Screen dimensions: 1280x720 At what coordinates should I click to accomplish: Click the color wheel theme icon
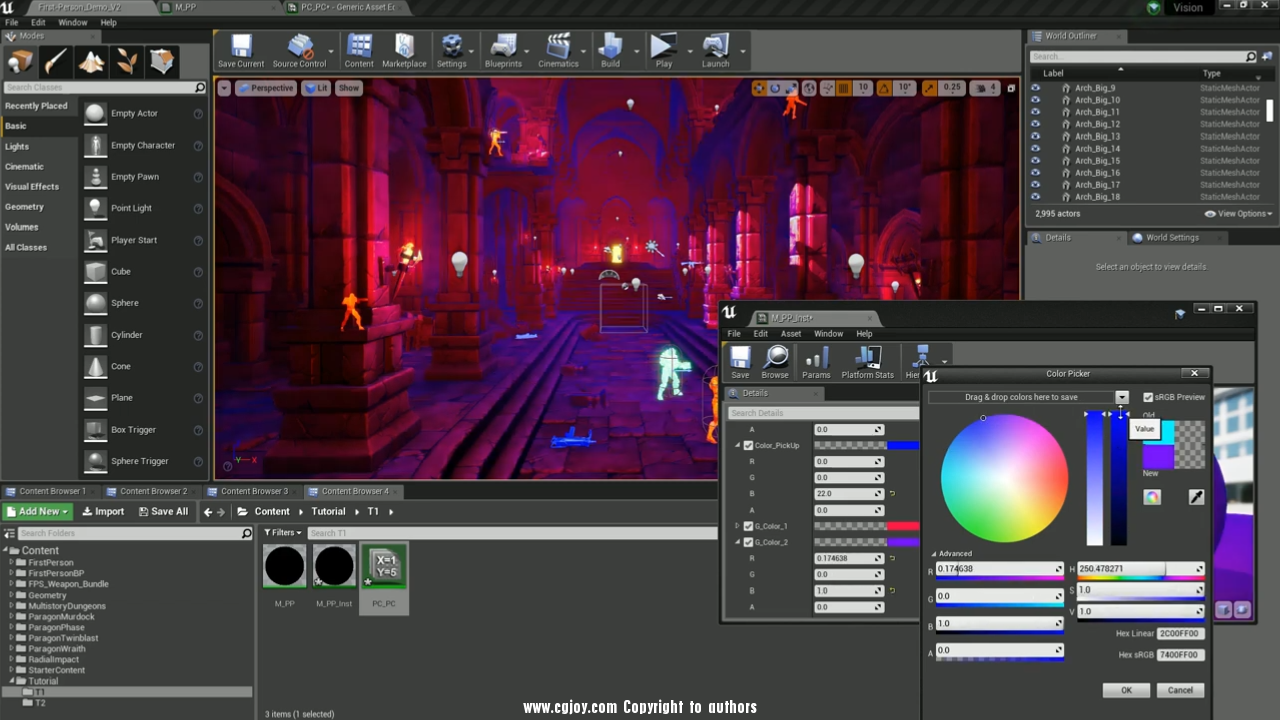(x=1152, y=497)
